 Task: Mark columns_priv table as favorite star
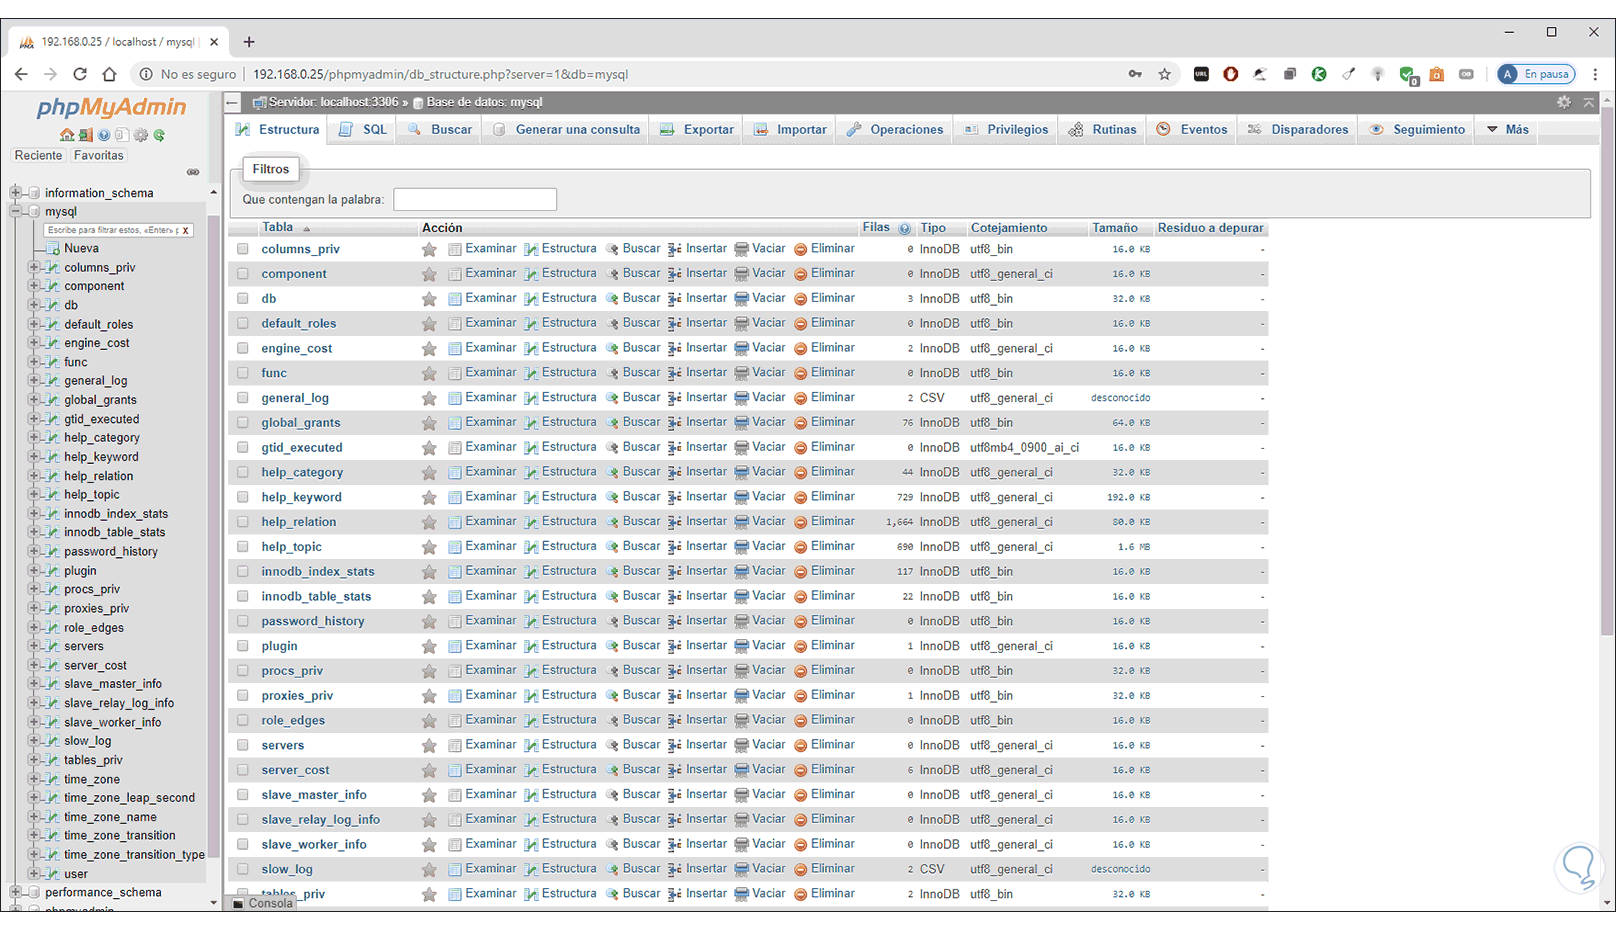429,249
